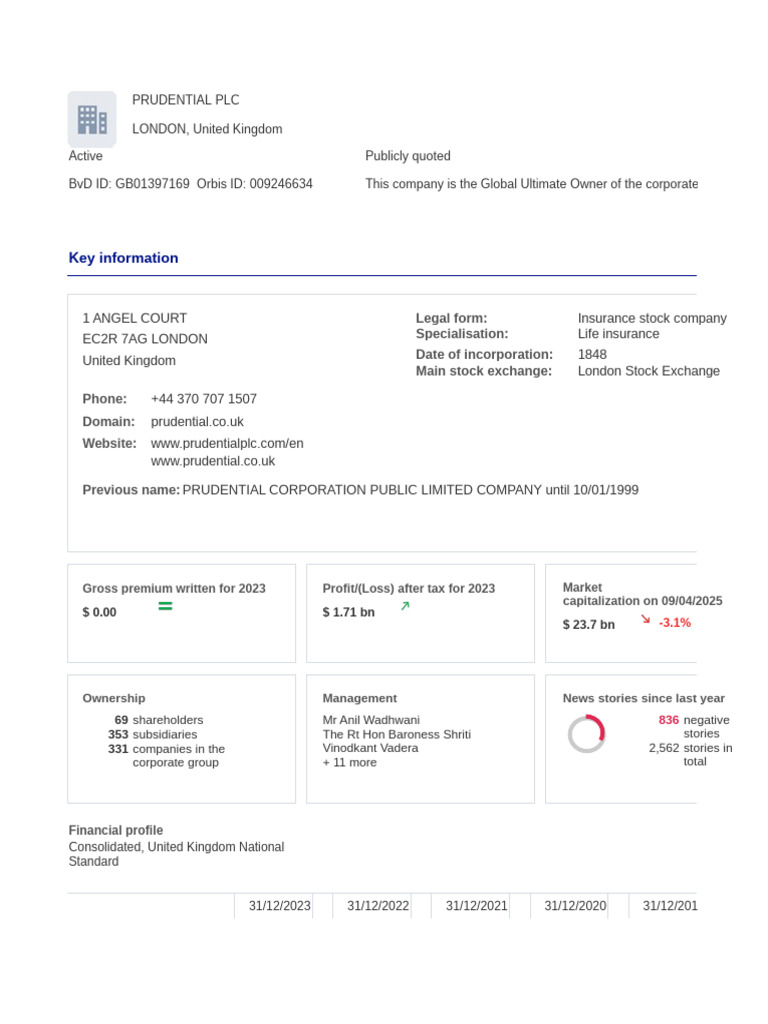Image resolution: width=768 pixels, height=1024 pixels.
Task: Click the $ 23.7 bn market capitalization value
Action: pyautogui.click(x=588, y=625)
